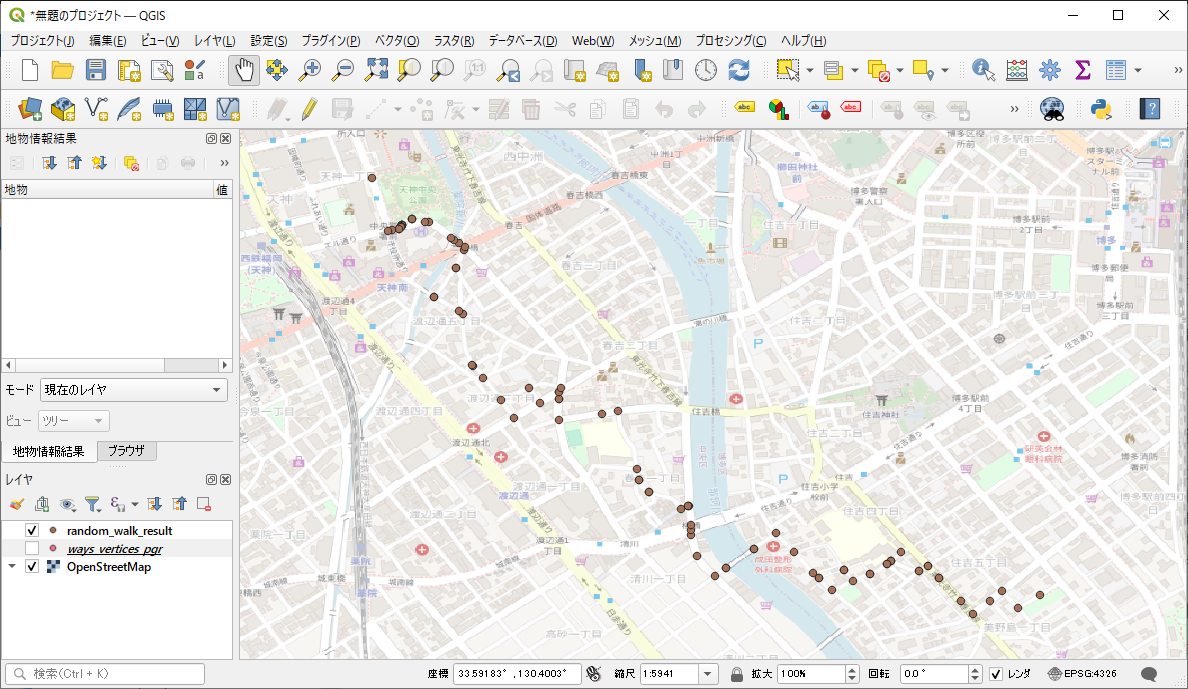Open the Python console
Viewport: 1188px width, 689px height.
pyautogui.click(x=1102, y=108)
